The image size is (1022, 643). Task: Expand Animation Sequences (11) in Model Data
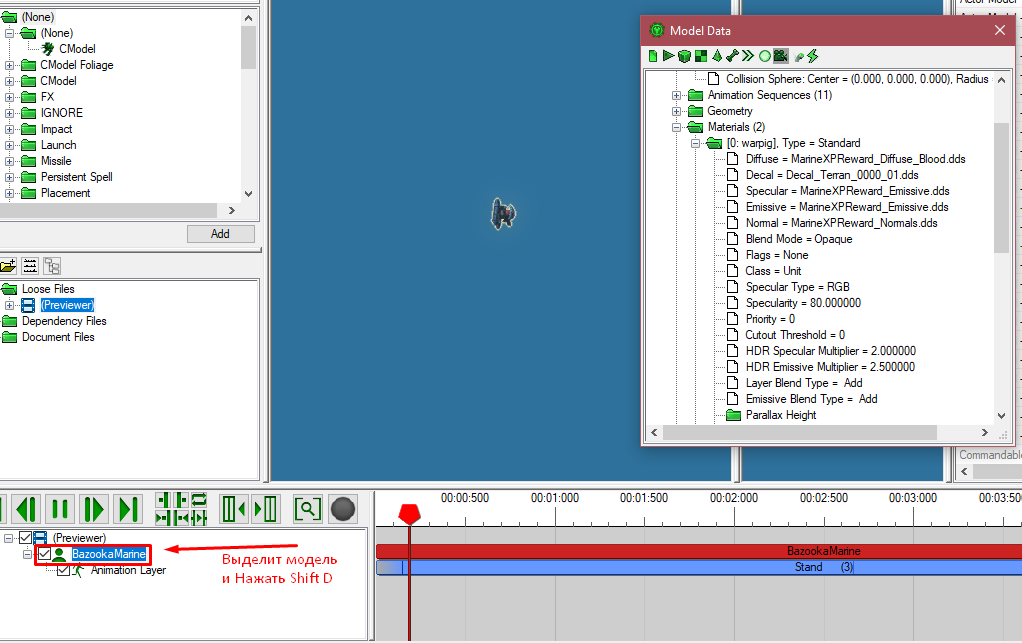[x=677, y=95]
